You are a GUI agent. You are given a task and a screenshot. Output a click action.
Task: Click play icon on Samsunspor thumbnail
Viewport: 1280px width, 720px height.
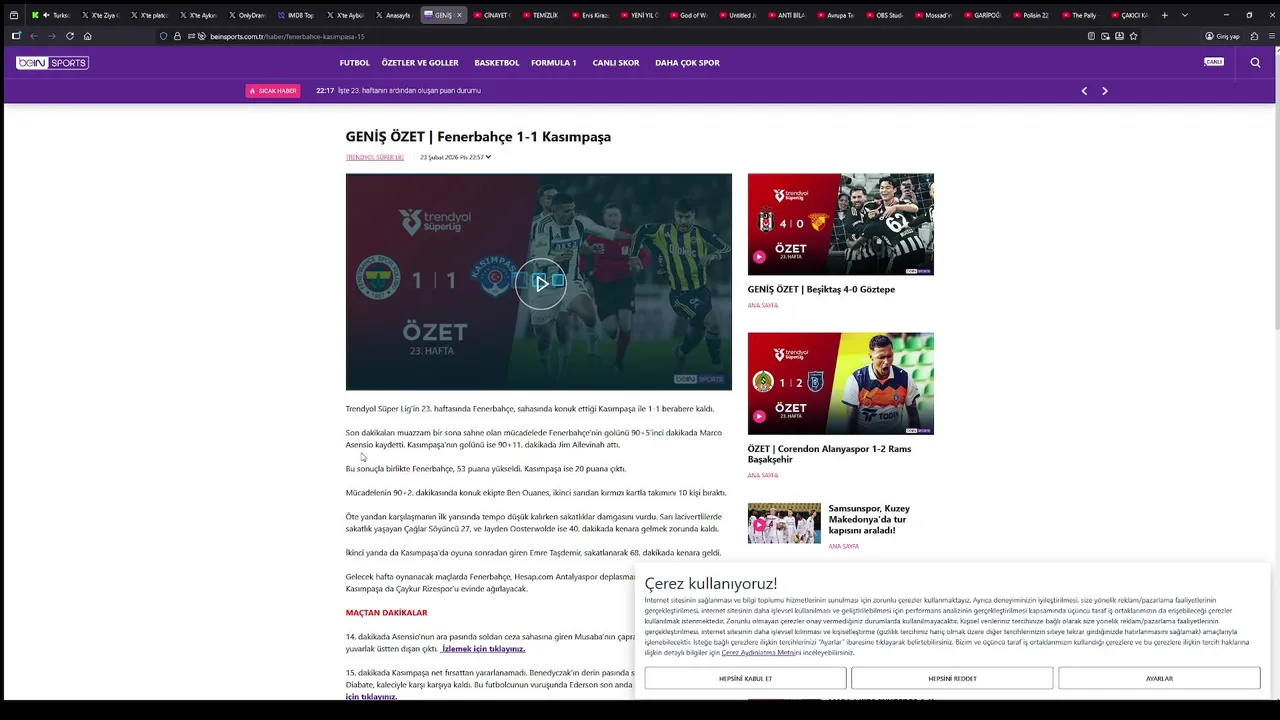pos(759,525)
